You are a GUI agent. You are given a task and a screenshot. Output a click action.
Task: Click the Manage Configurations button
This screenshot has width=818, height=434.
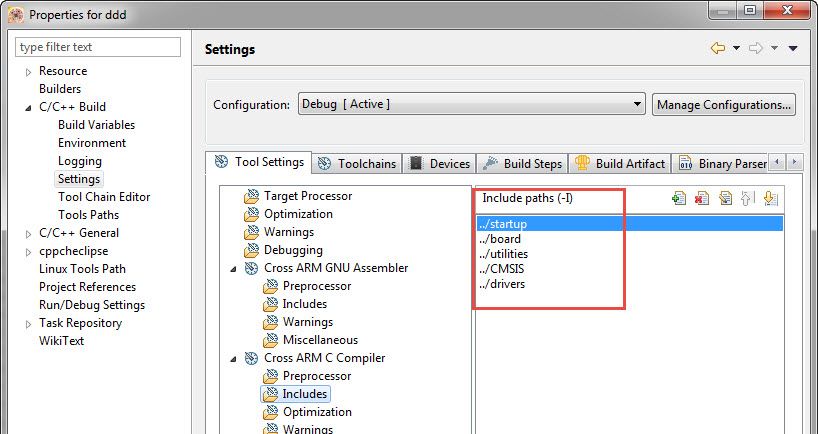click(724, 104)
